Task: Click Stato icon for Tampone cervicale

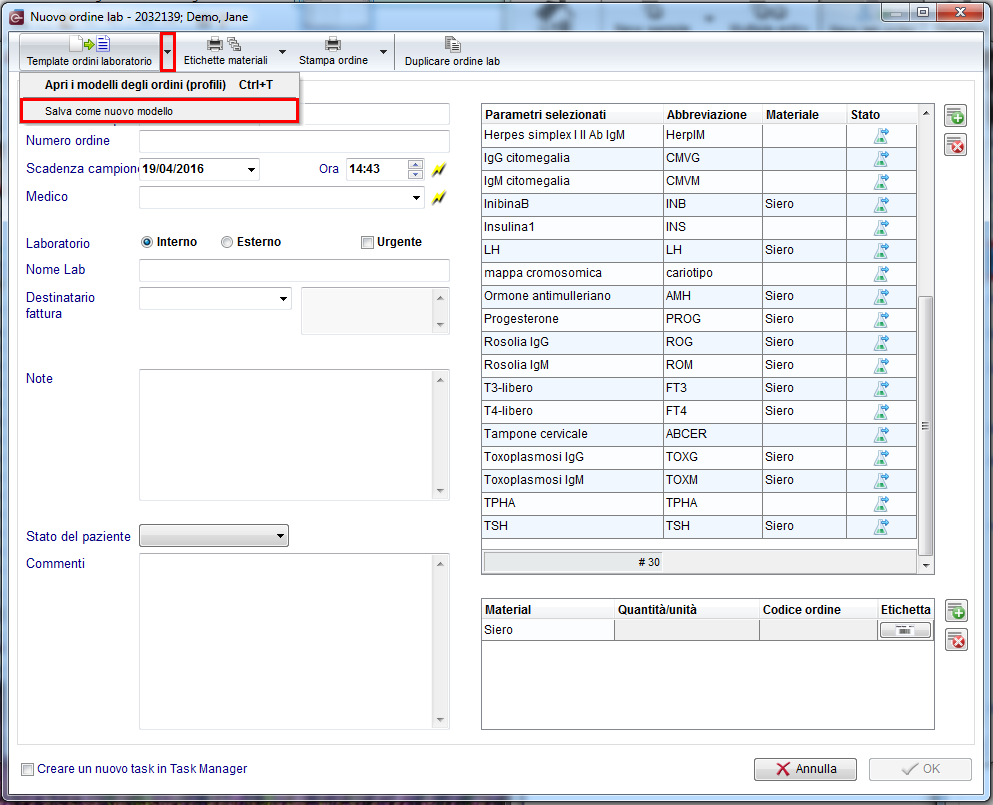Action: (x=881, y=434)
